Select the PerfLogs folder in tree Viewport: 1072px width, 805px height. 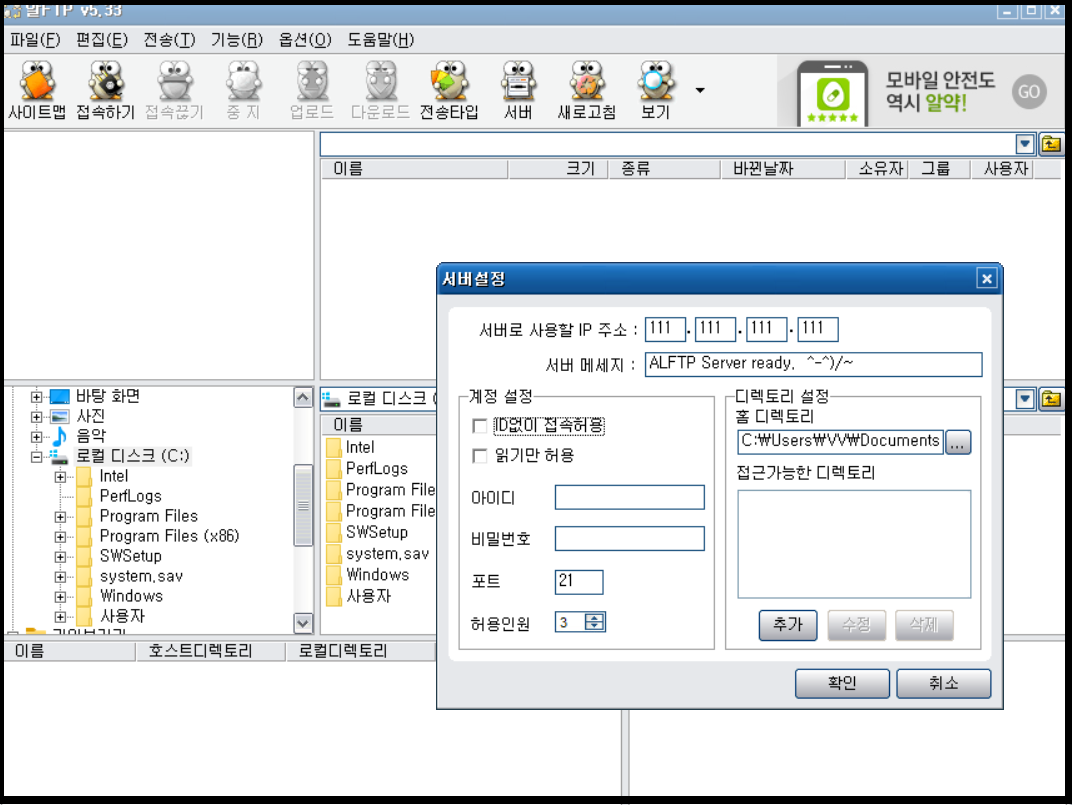[x=131, y=496]
